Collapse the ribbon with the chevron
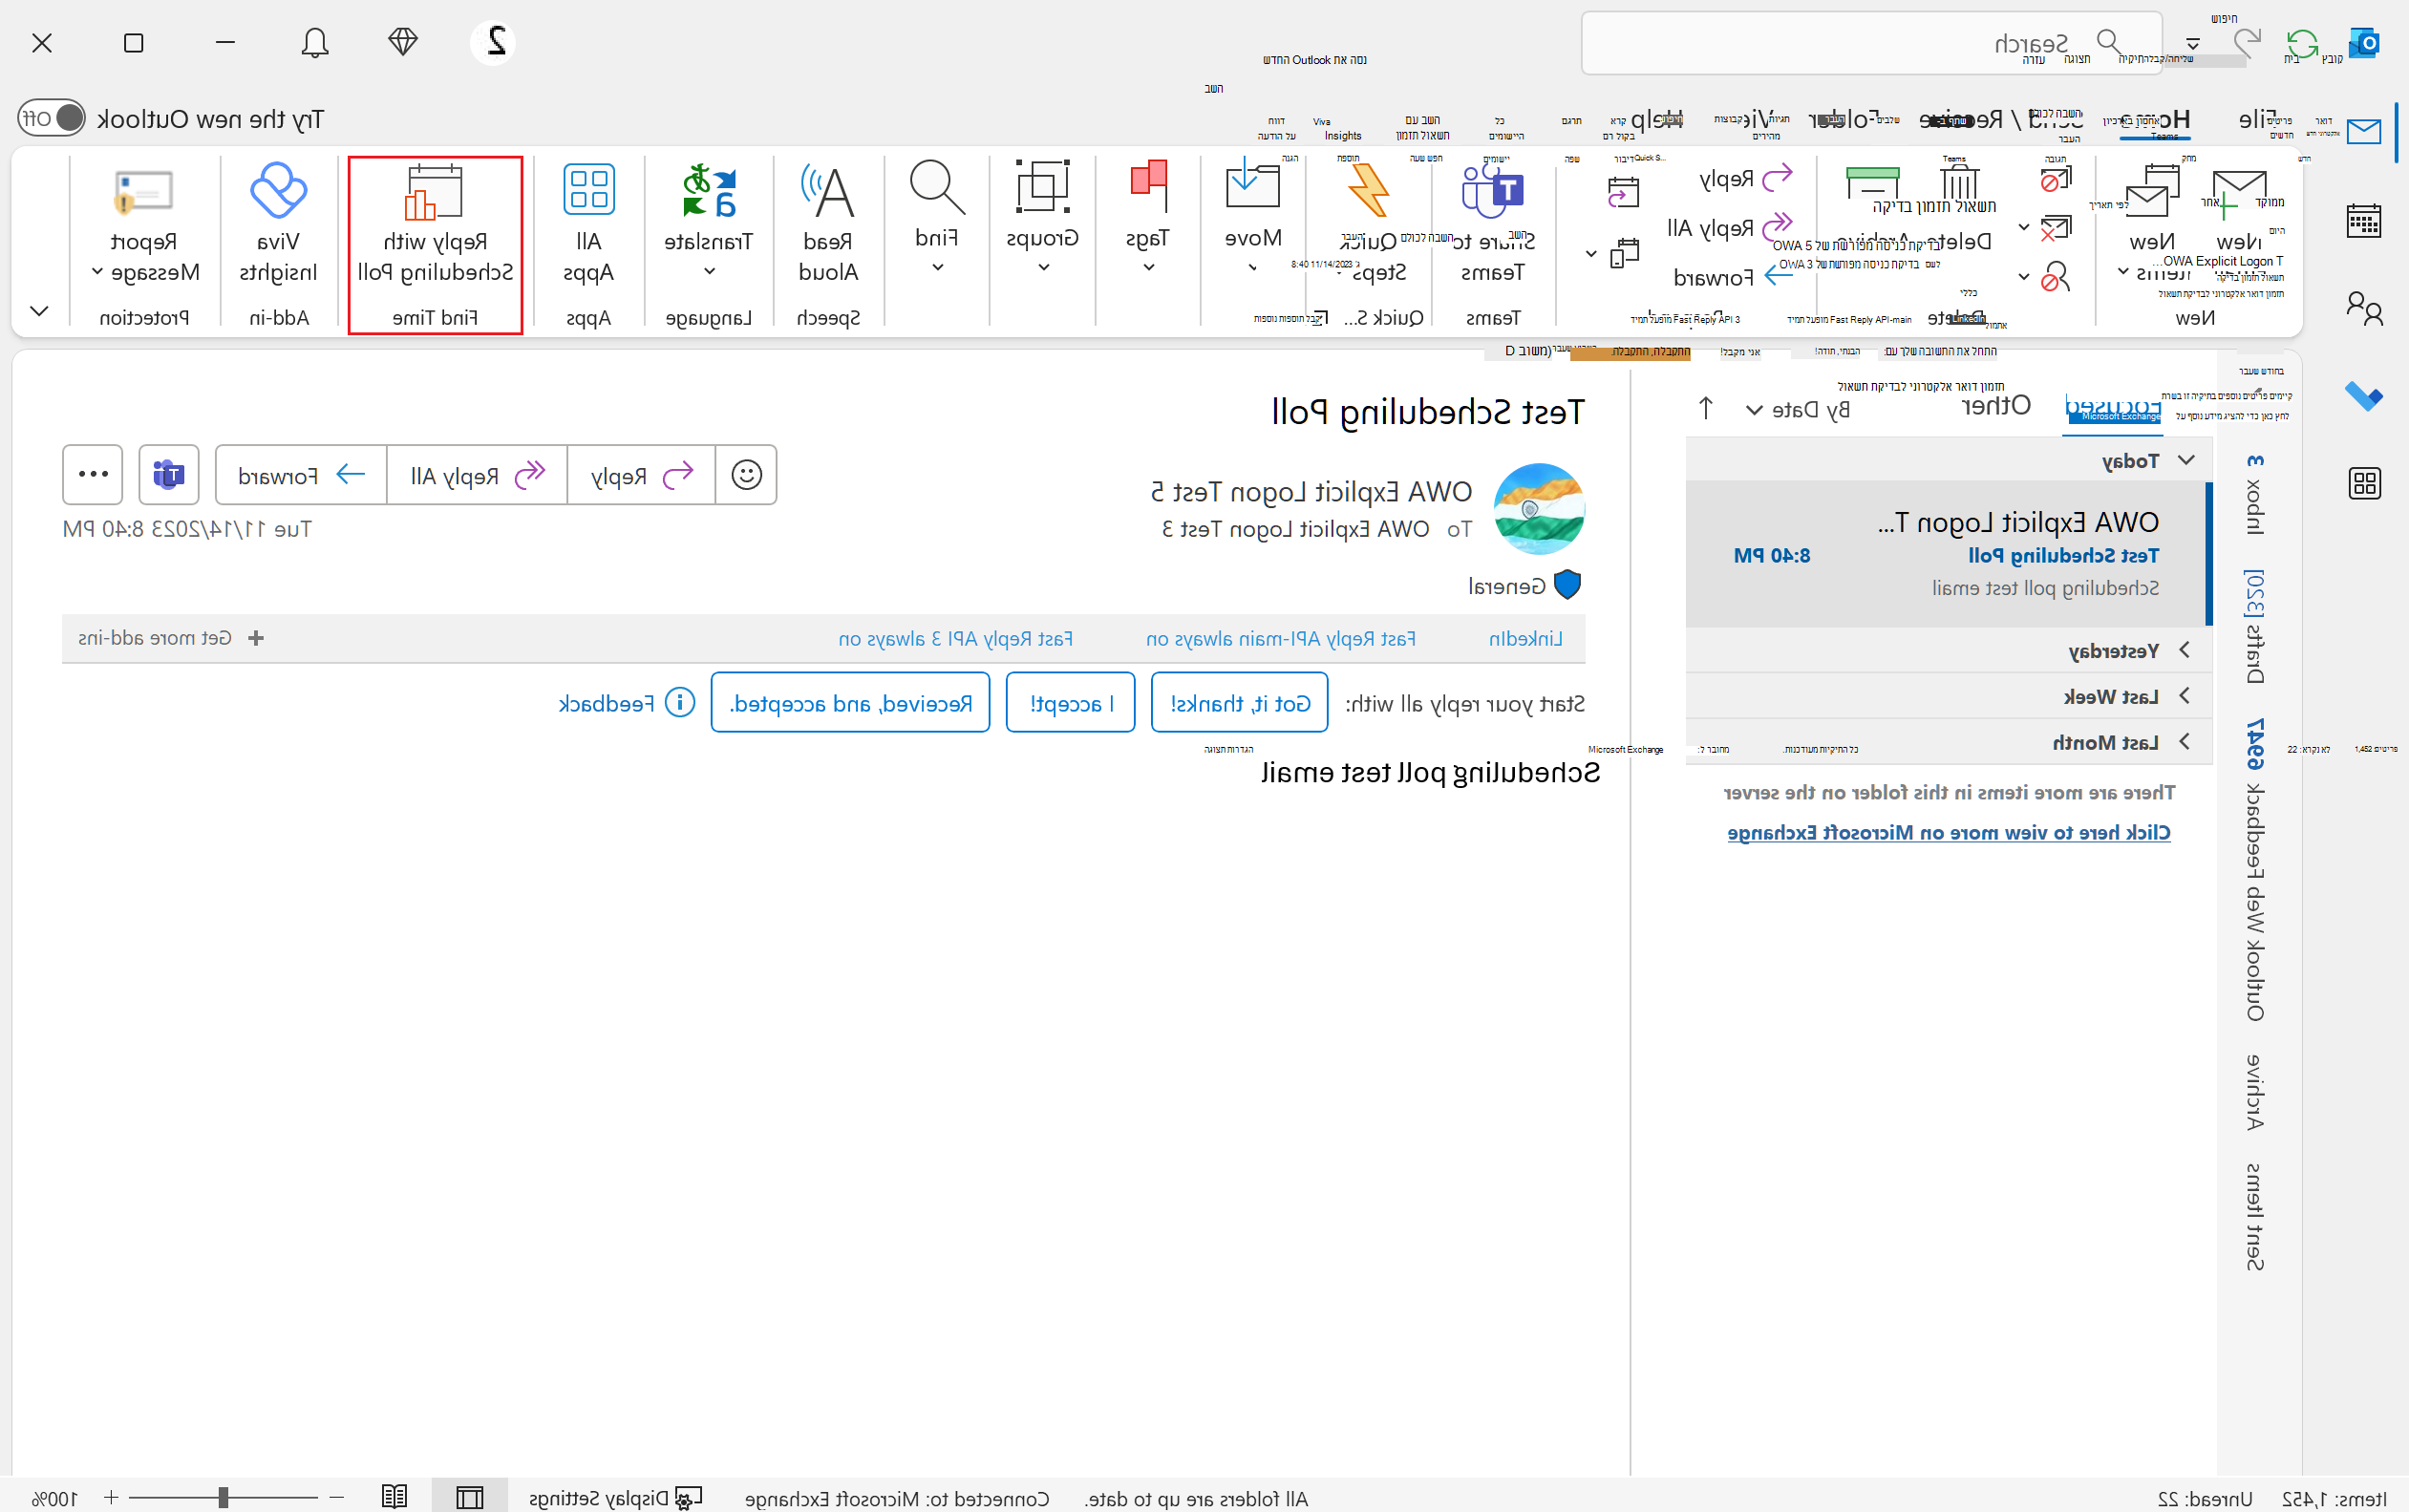Viewport: 2409px width, 1512px height. pyautogui.click(x=40, y=311)
